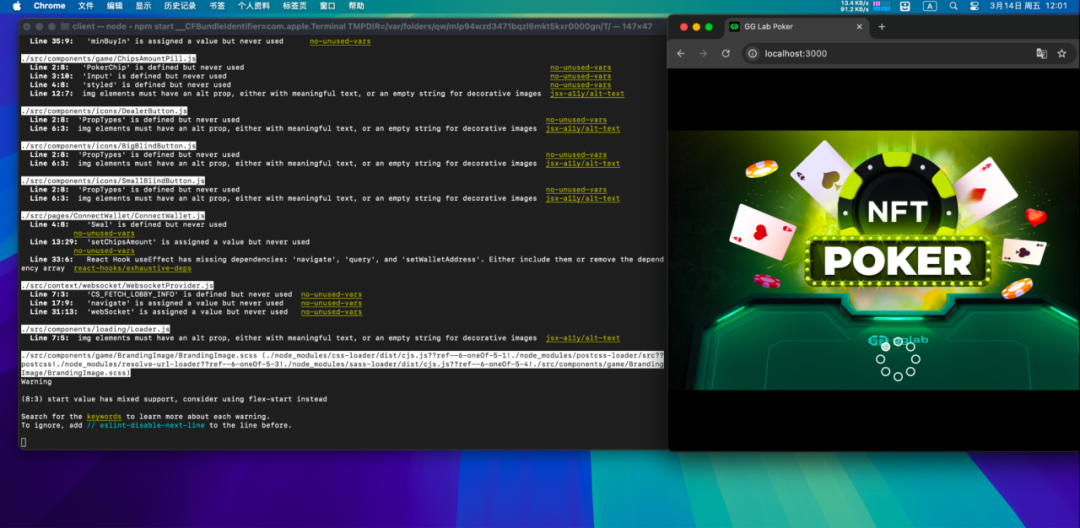The height and width of the screenshot is (528, 1080).
Task: Click Chrome's forward arrow
Action: (x=703, y=54)
